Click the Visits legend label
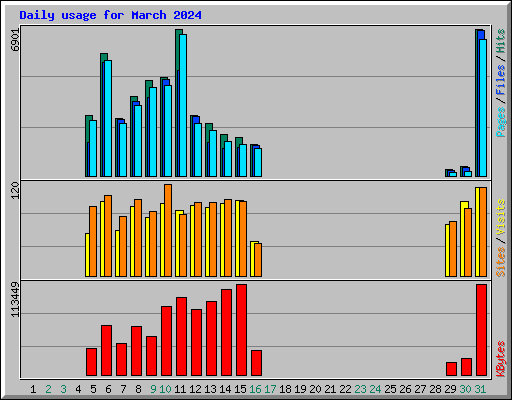 500,217
